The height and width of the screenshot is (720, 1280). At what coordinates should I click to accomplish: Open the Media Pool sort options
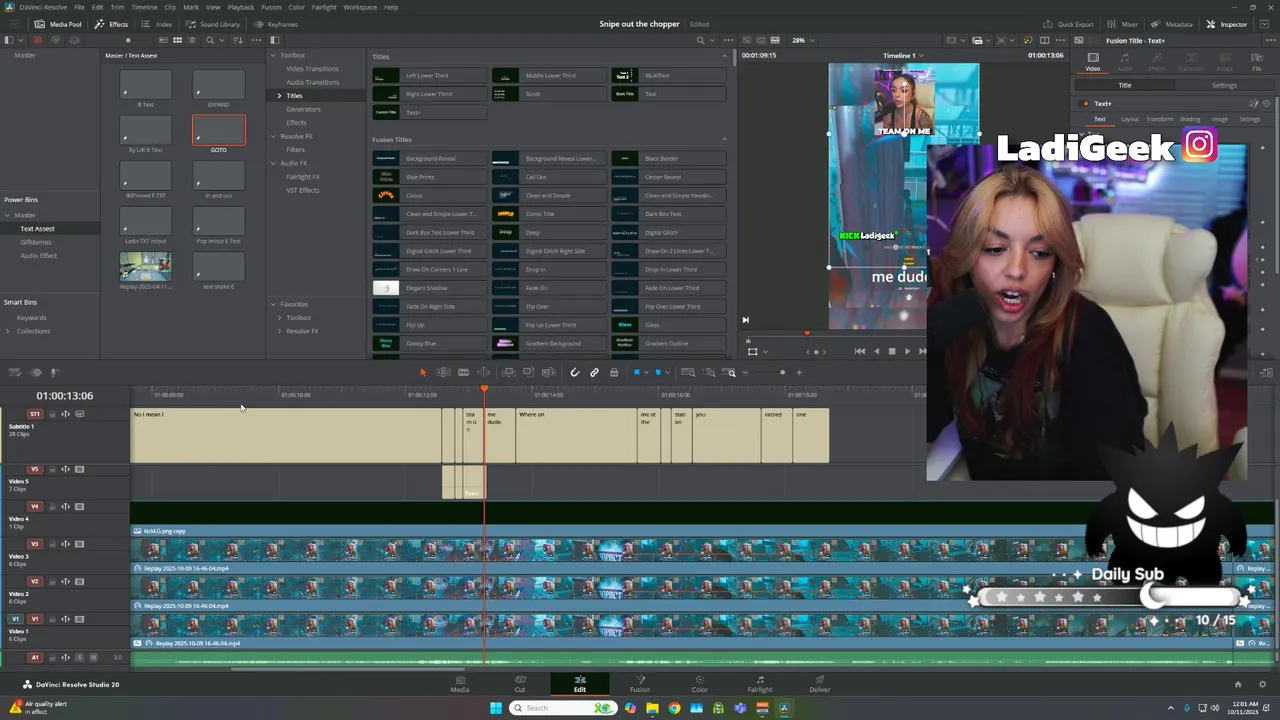(239, 40)
